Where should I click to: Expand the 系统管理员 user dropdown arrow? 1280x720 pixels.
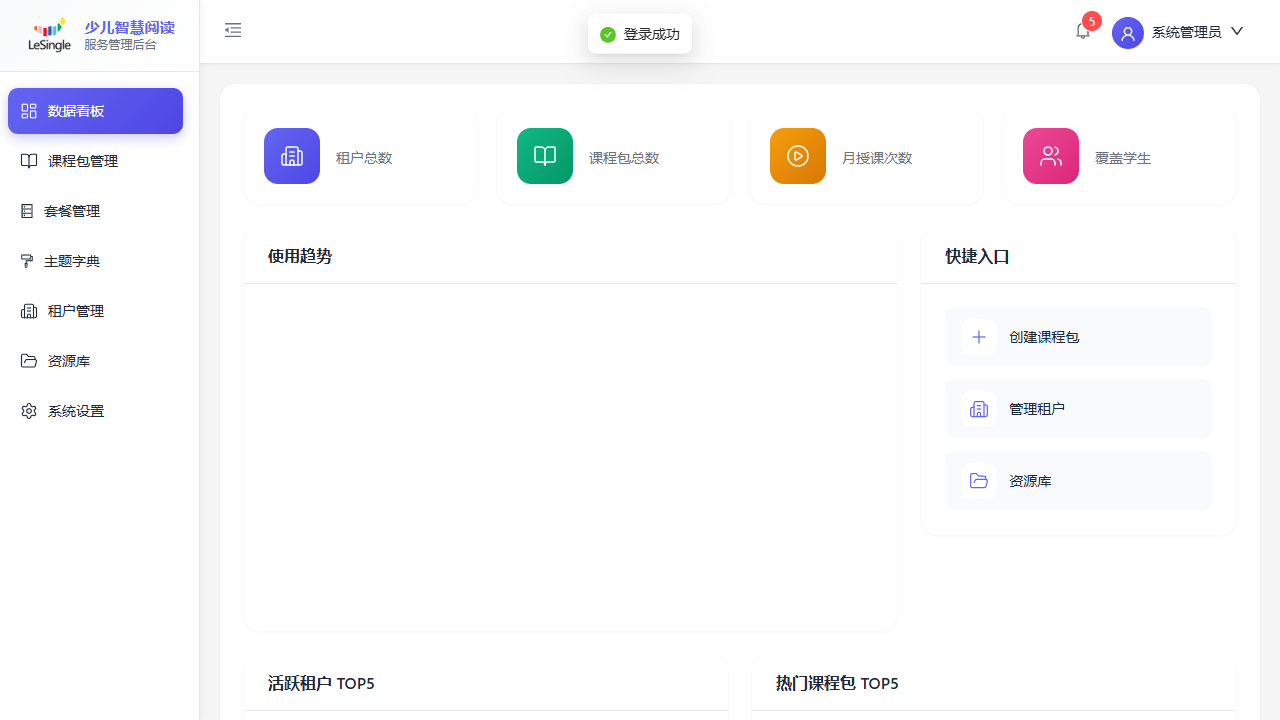tap(1237, 31)
